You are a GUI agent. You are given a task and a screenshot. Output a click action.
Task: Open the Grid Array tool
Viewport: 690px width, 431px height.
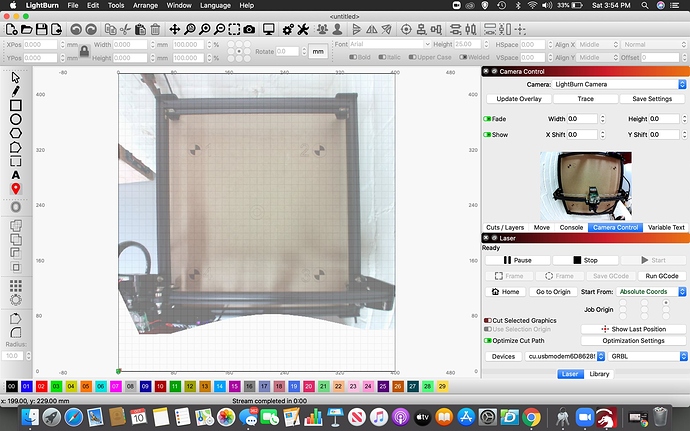(15, 286)
